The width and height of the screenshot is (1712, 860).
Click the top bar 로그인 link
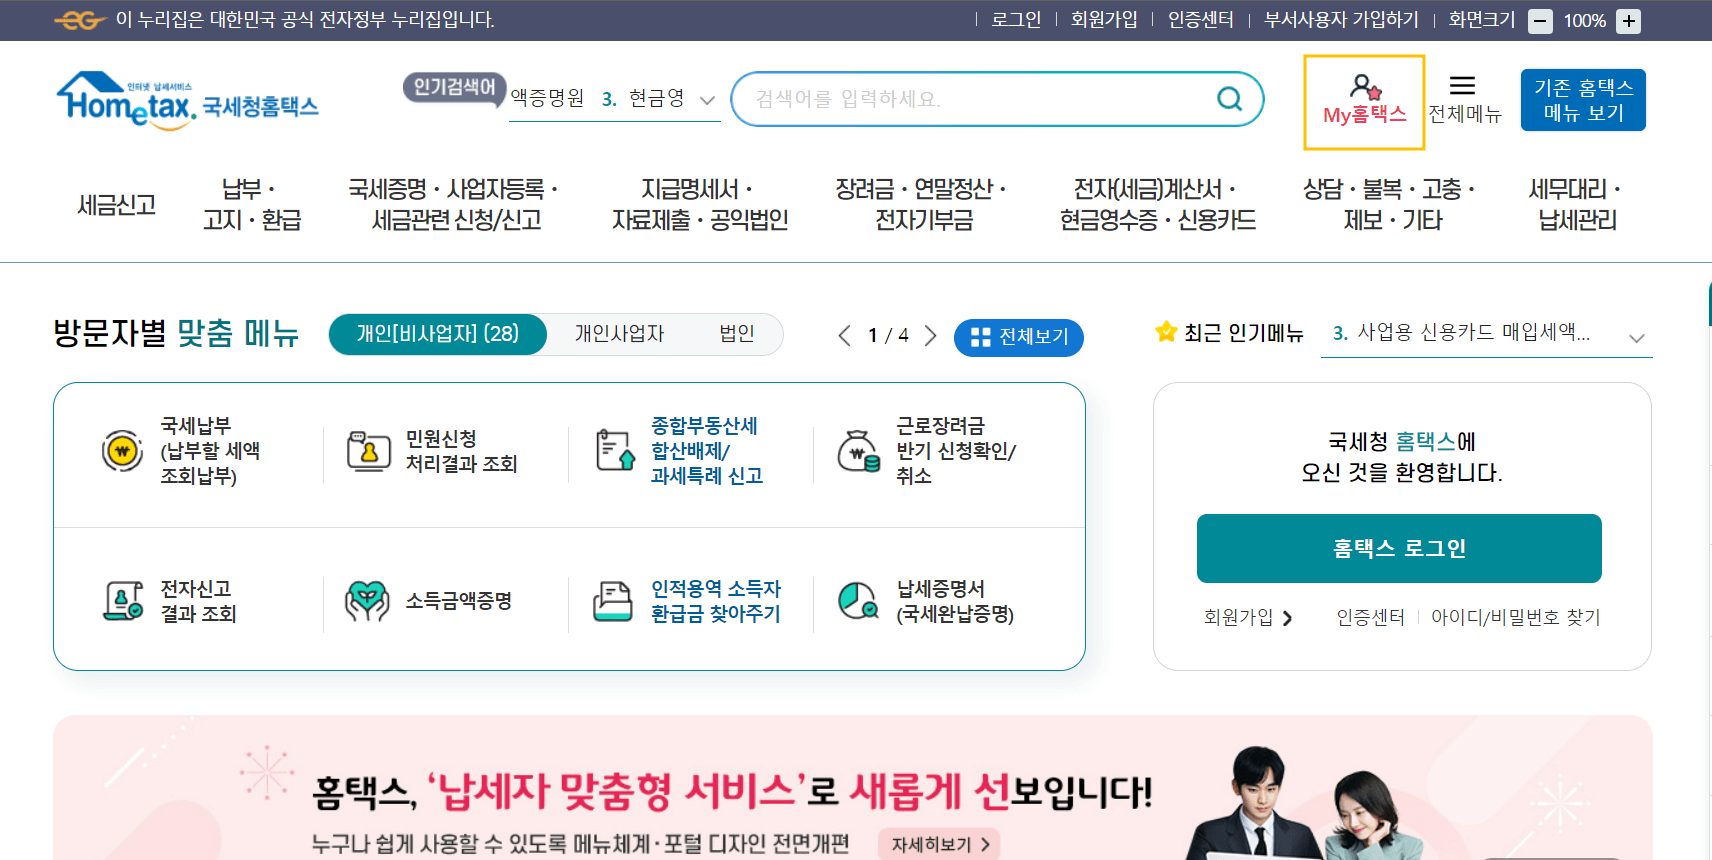tap(1016, 20)
